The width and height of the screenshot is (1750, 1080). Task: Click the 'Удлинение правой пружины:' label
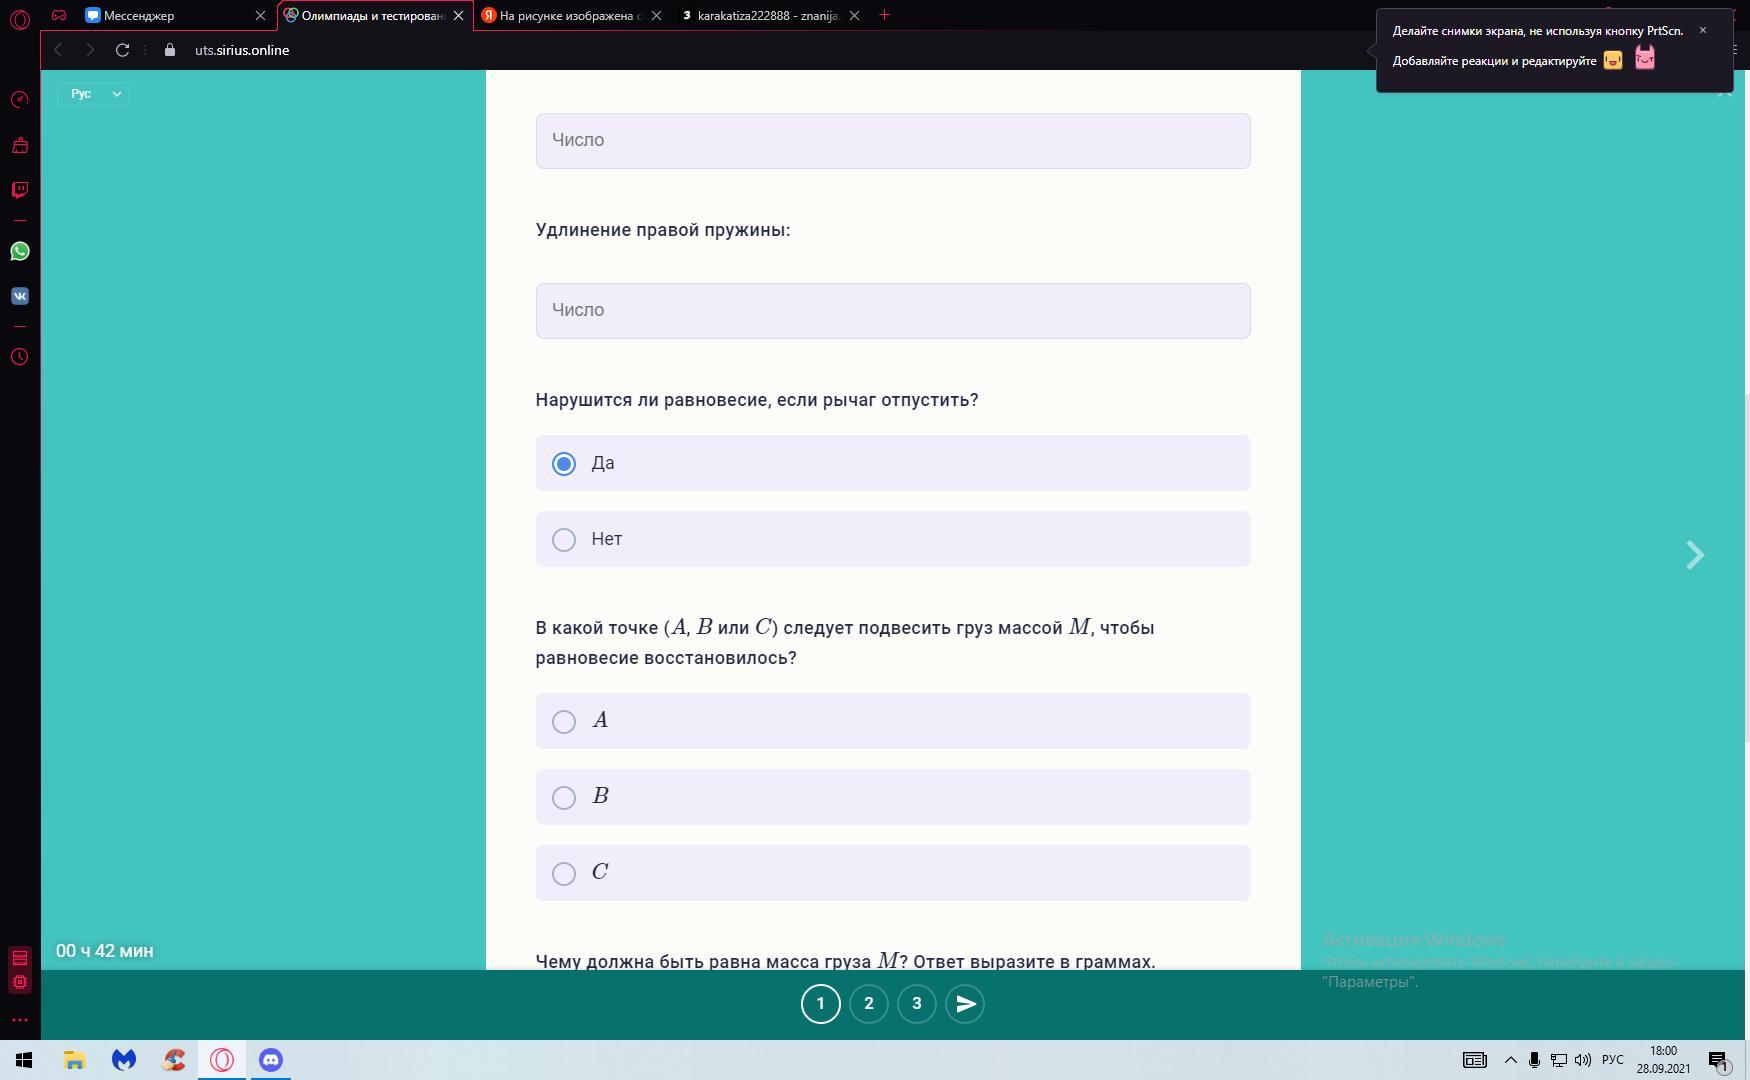point(663,230)
